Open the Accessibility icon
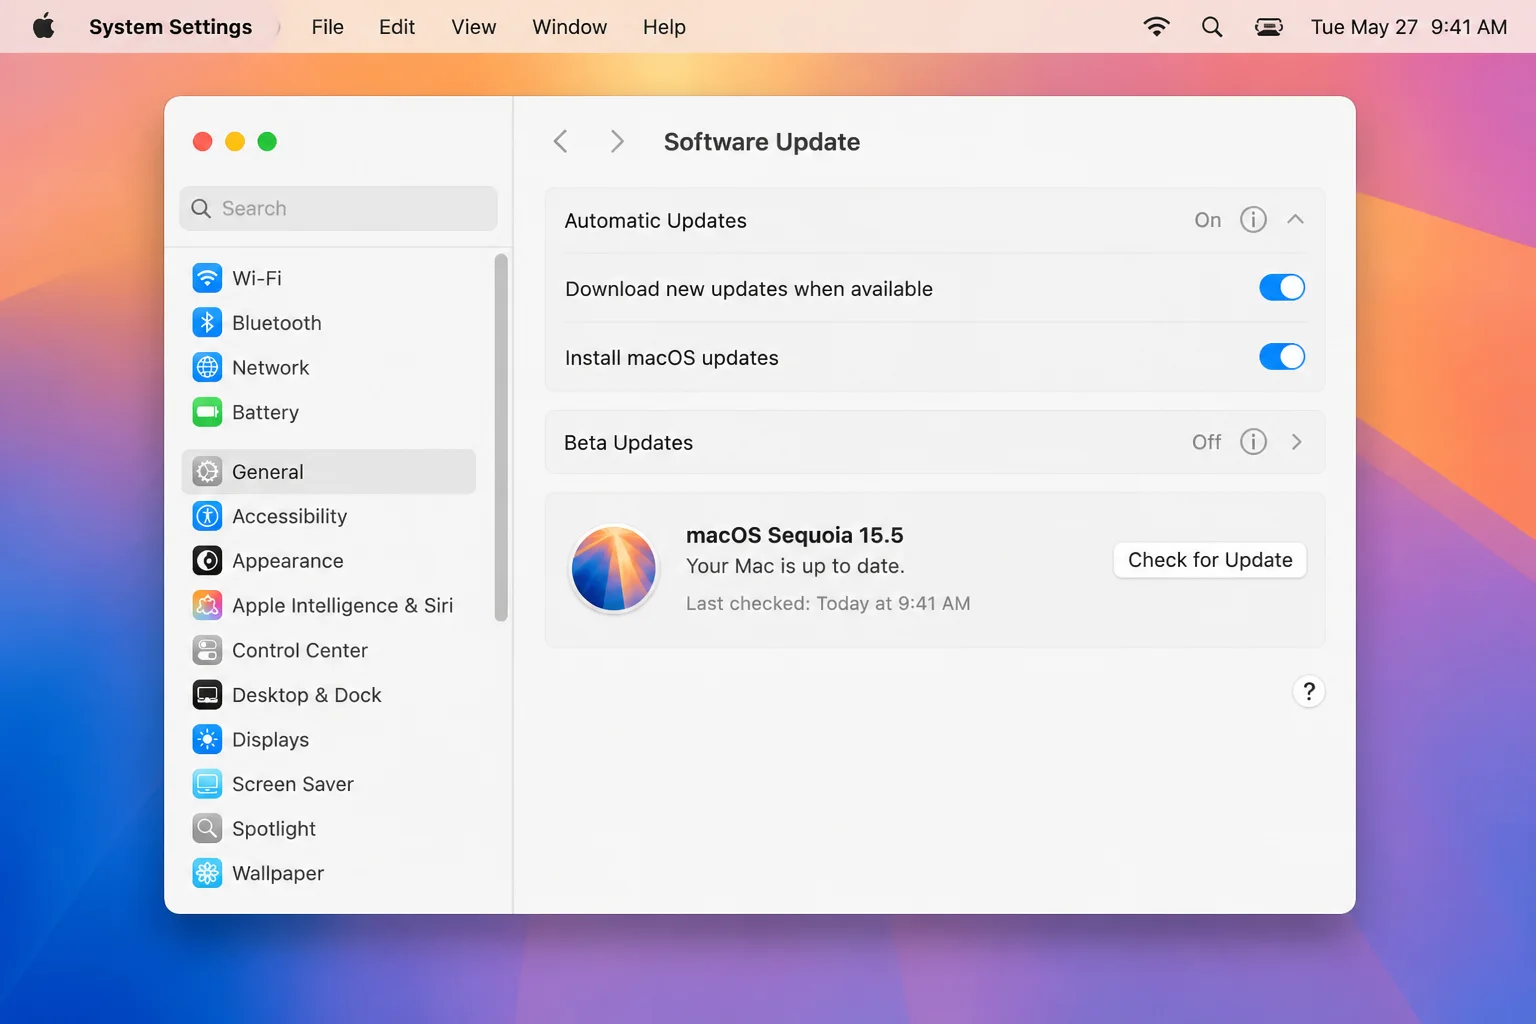The width and height of the screenshot is (1536, 1024). coord(207,516)
